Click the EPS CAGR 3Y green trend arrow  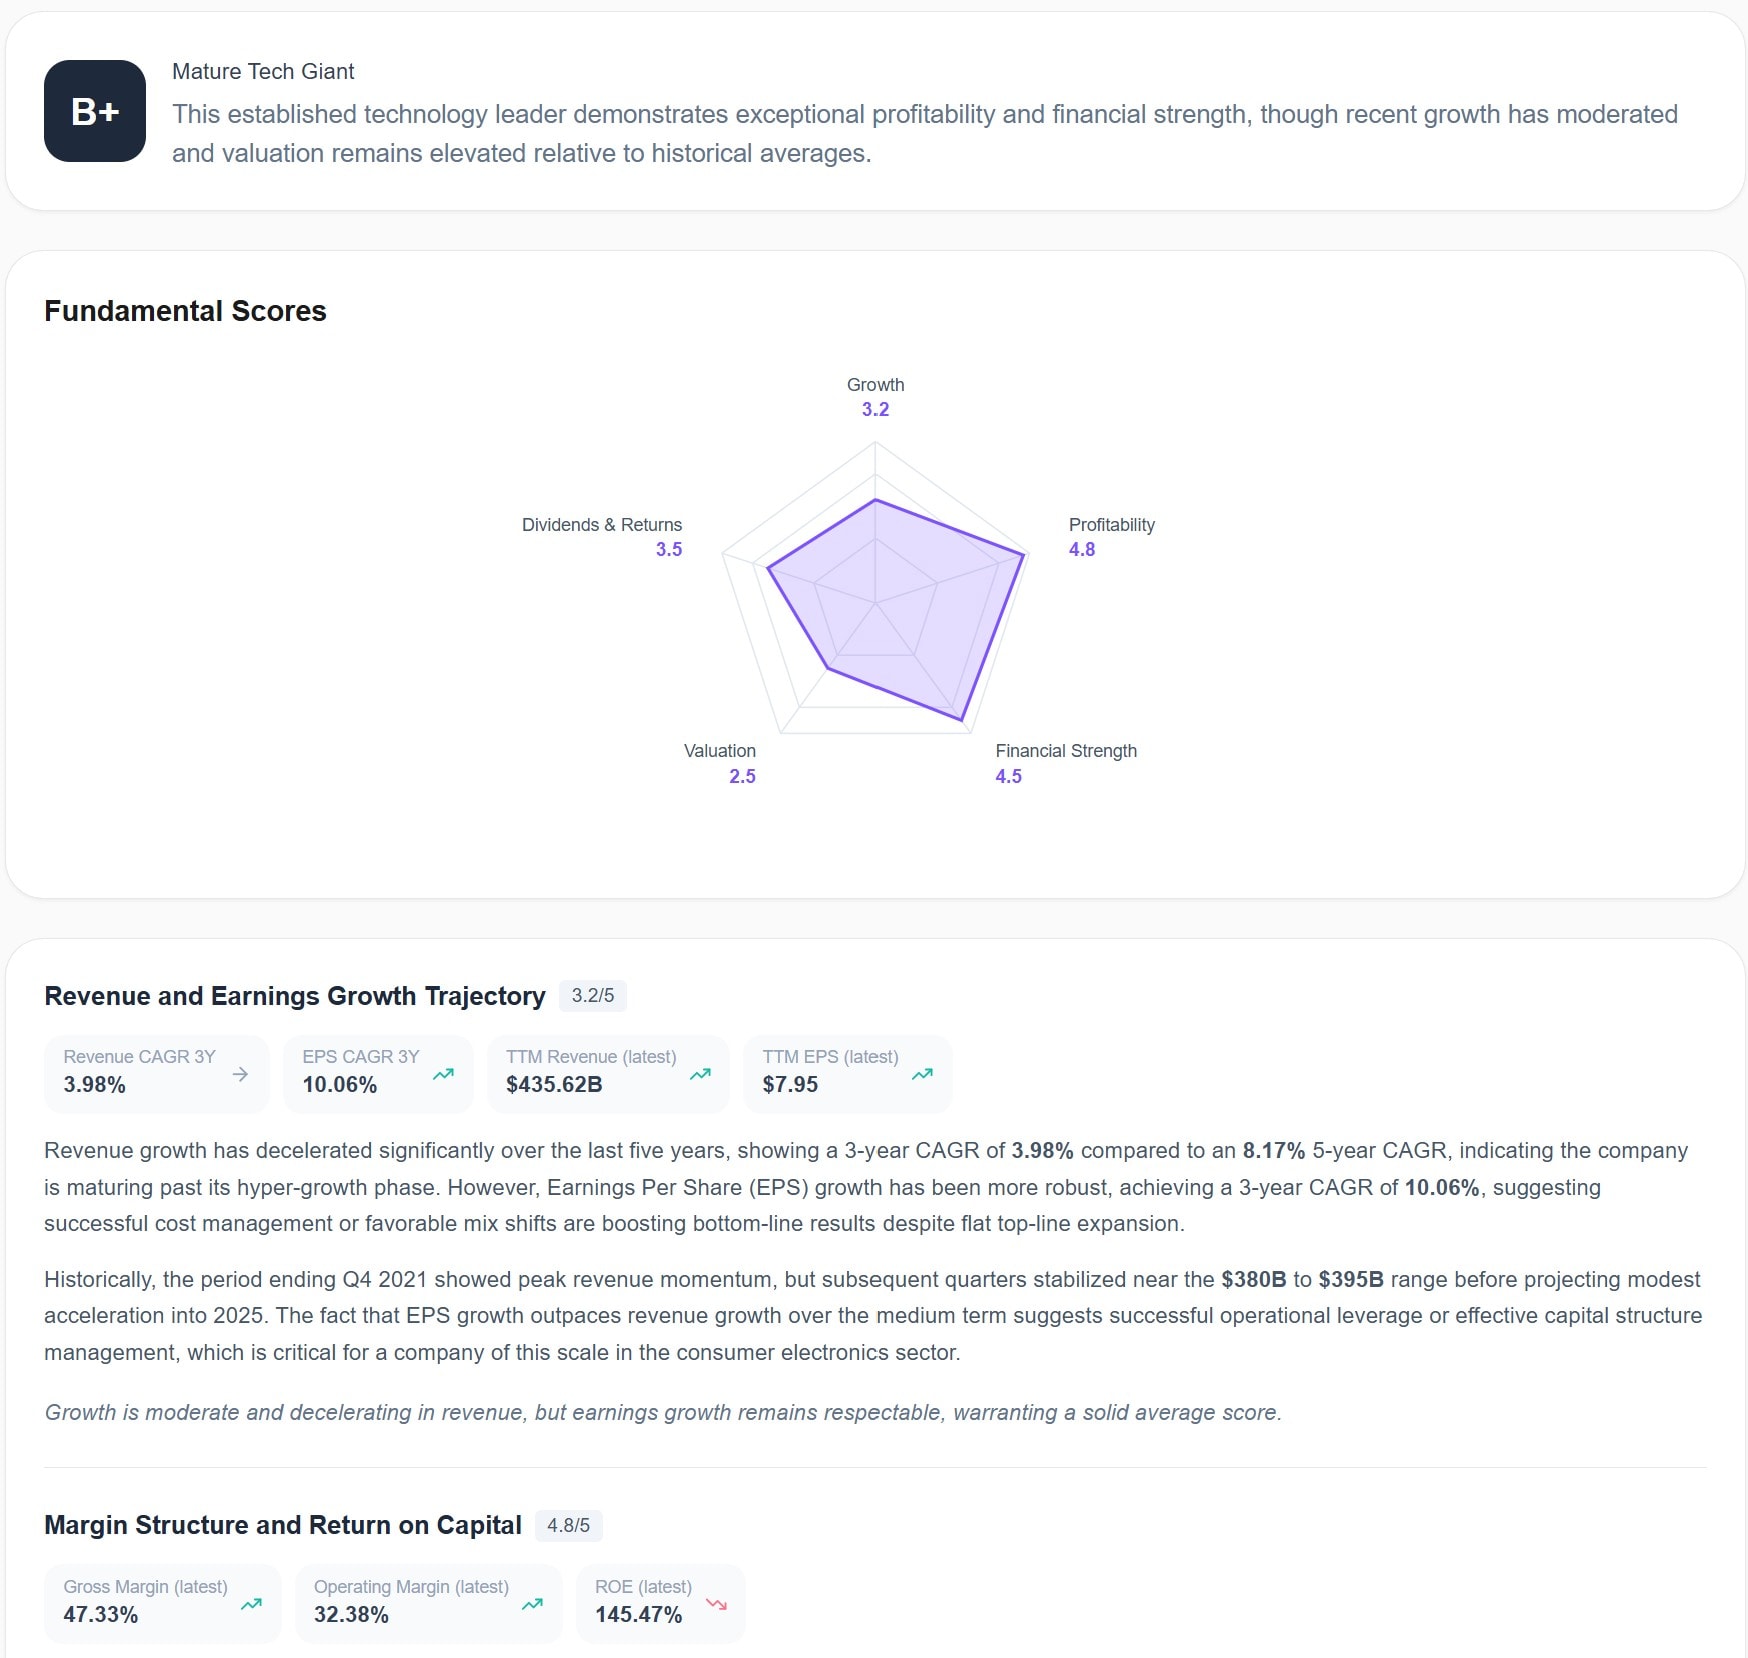point(444,1073)
